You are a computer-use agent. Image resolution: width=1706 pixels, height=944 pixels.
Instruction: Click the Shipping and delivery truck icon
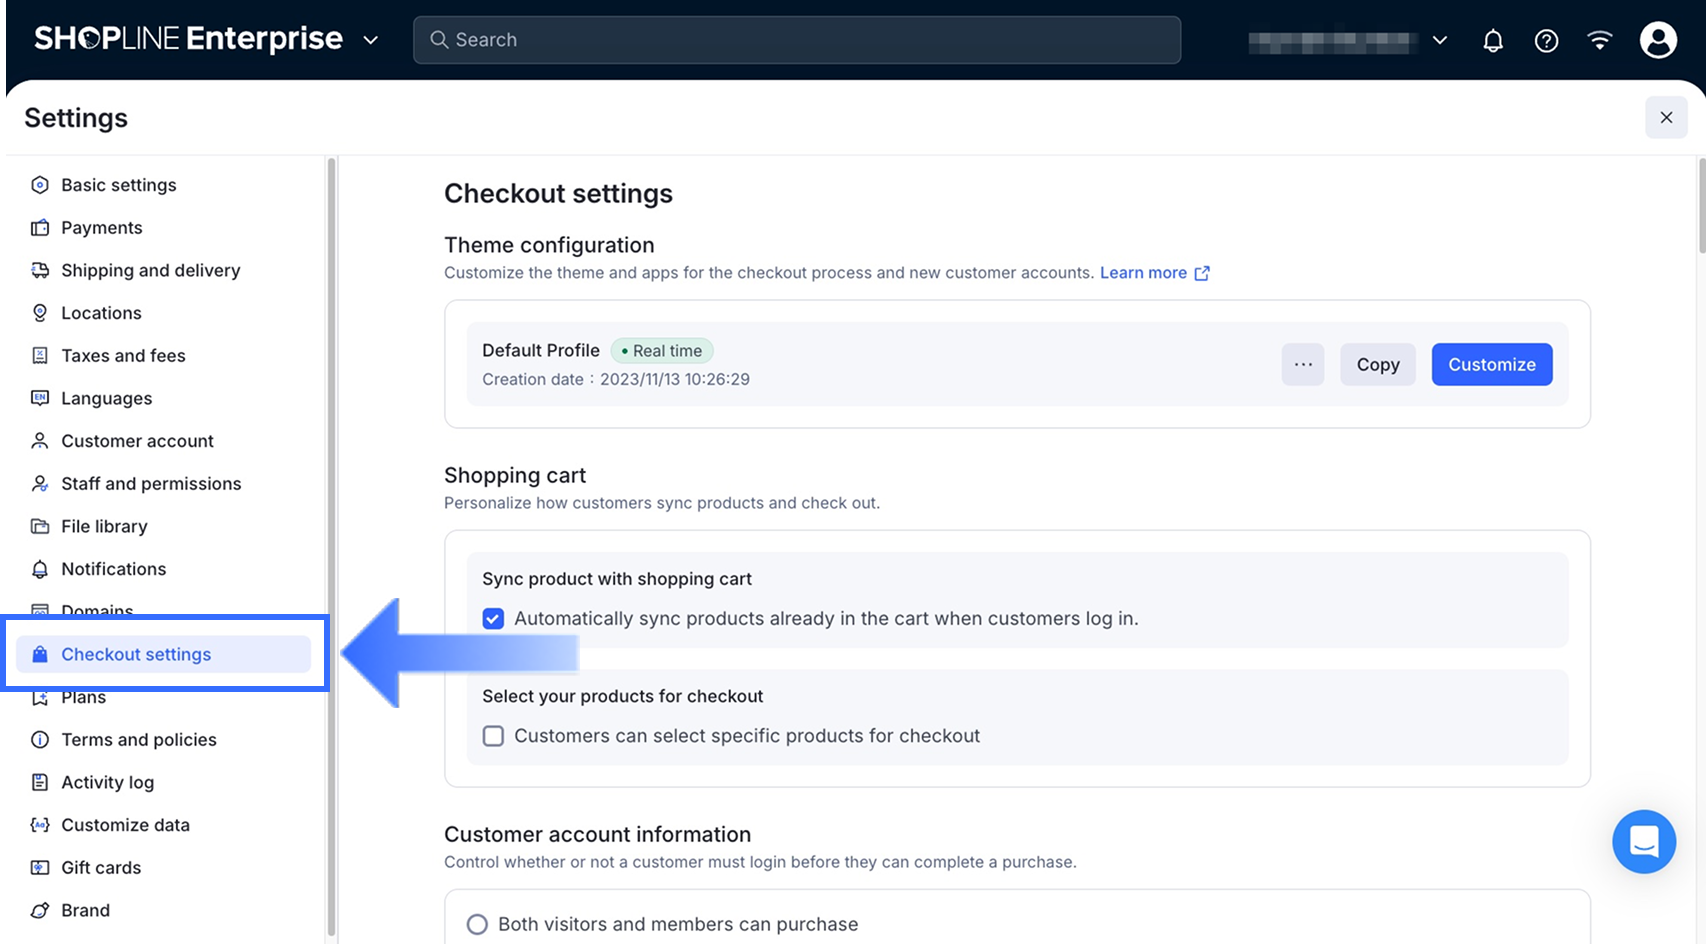click(40, 270)
